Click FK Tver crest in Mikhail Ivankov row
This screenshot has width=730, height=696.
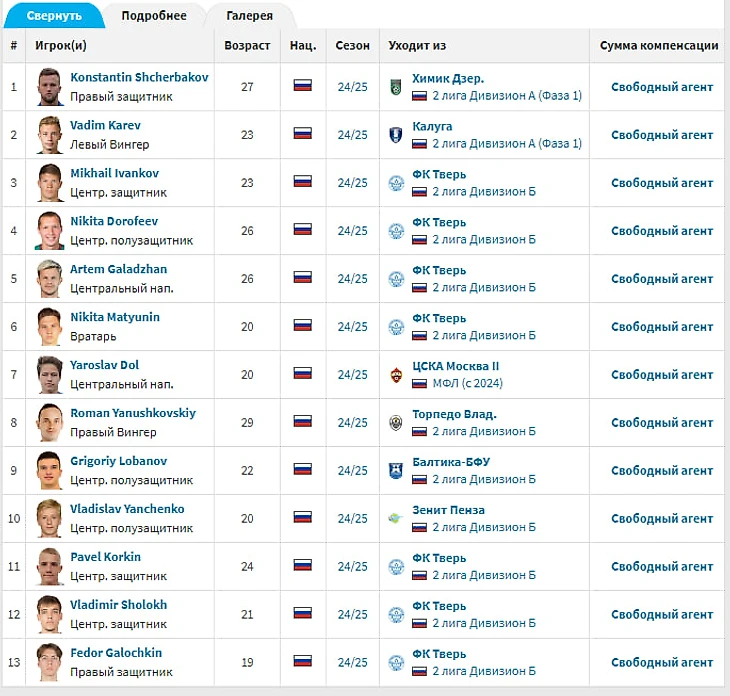396,183
